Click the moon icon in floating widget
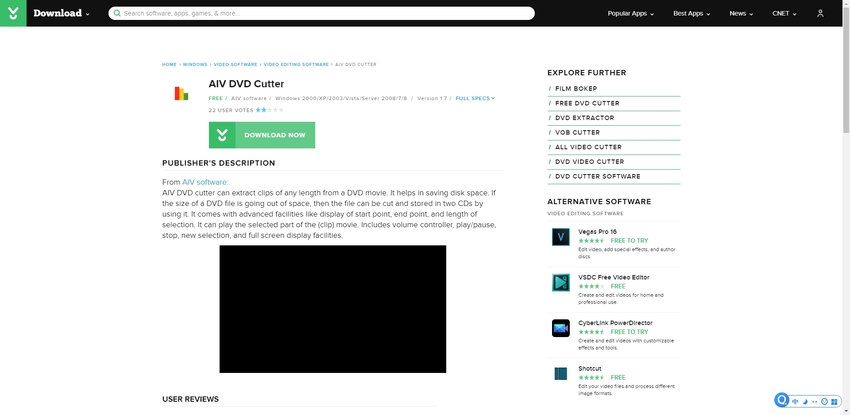Image resolution: width=850 pixels, height=415 pixels. tap(805, 401)
